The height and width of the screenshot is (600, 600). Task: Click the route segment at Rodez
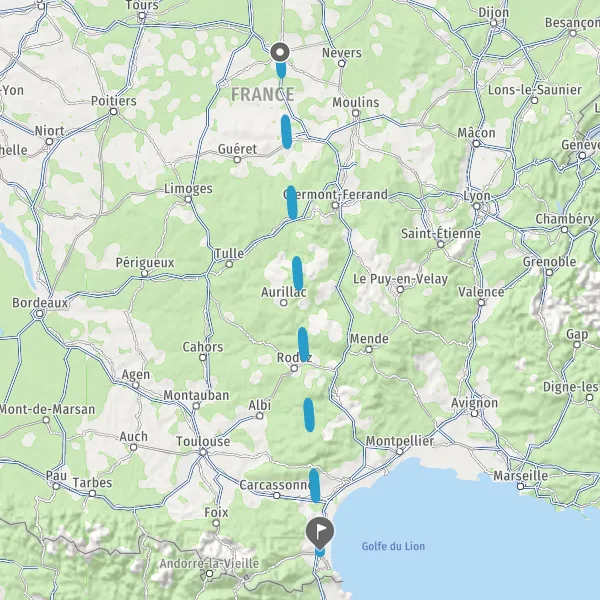[x=303, y=344]
